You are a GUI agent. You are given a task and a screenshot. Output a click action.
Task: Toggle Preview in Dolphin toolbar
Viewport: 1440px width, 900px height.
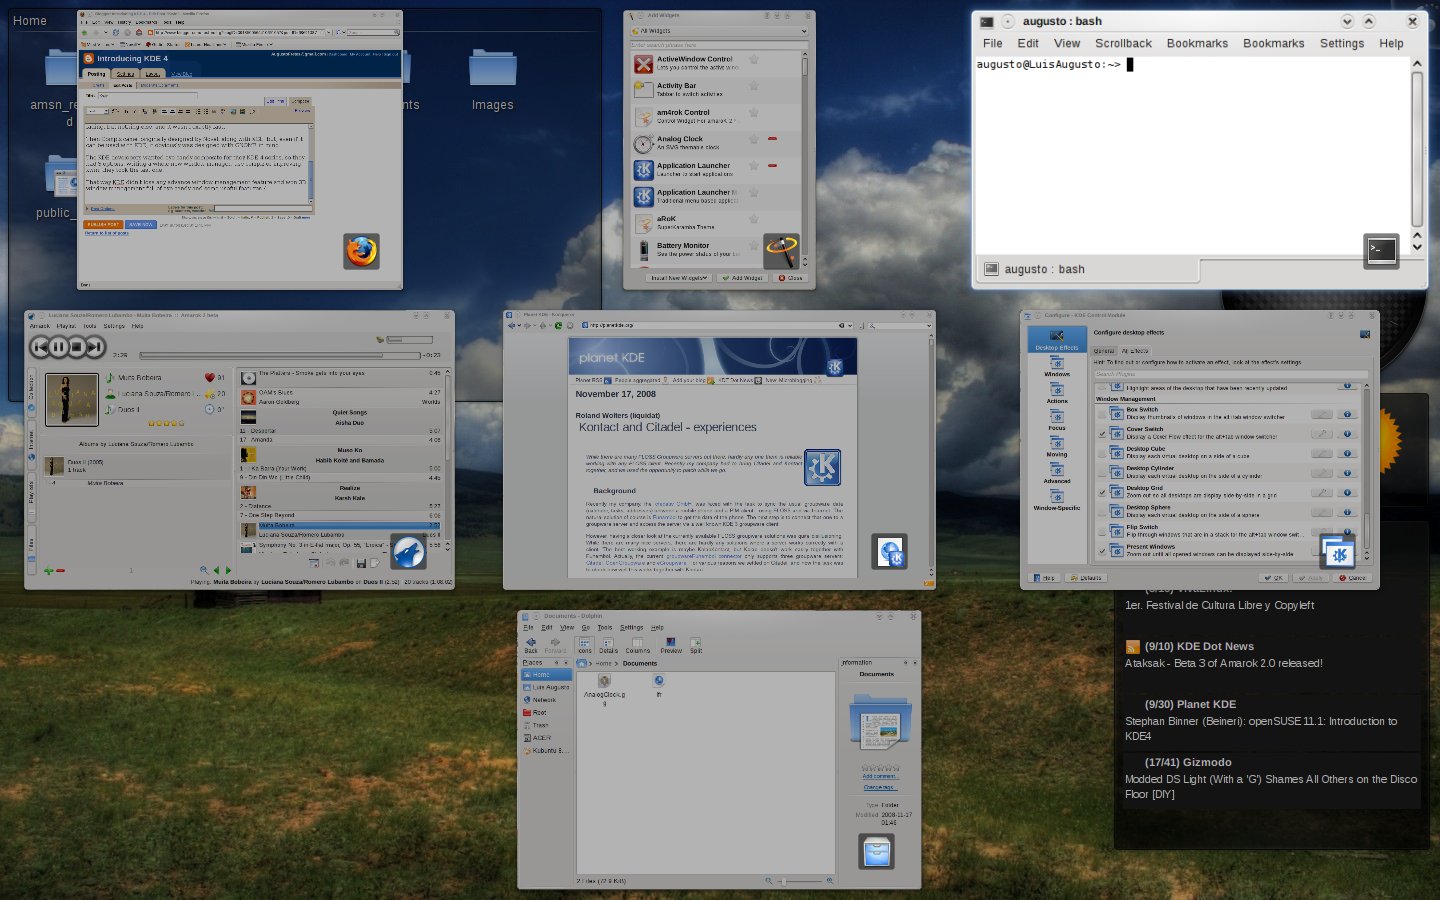tap(671, 645)
